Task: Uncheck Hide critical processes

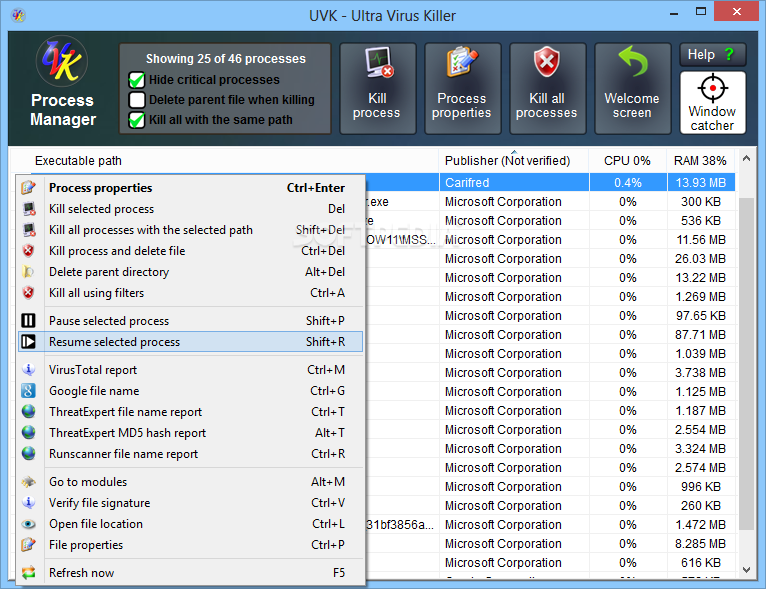Action: click(x=137, y=80)
